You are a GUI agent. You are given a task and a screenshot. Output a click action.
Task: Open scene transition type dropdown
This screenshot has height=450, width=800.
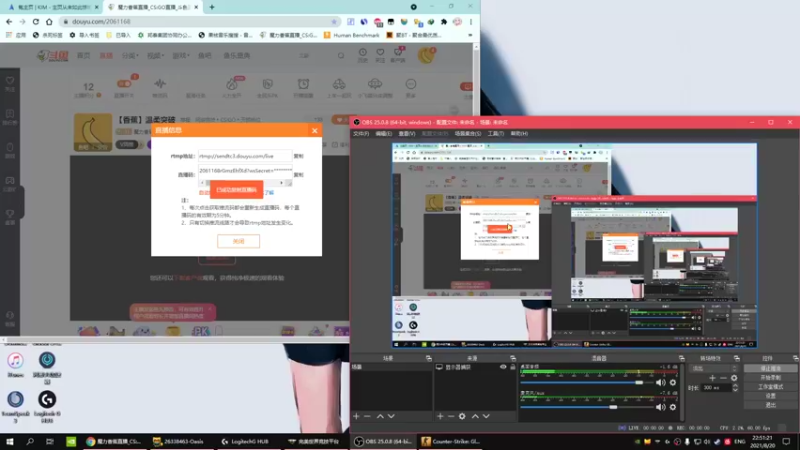[714, 368]
